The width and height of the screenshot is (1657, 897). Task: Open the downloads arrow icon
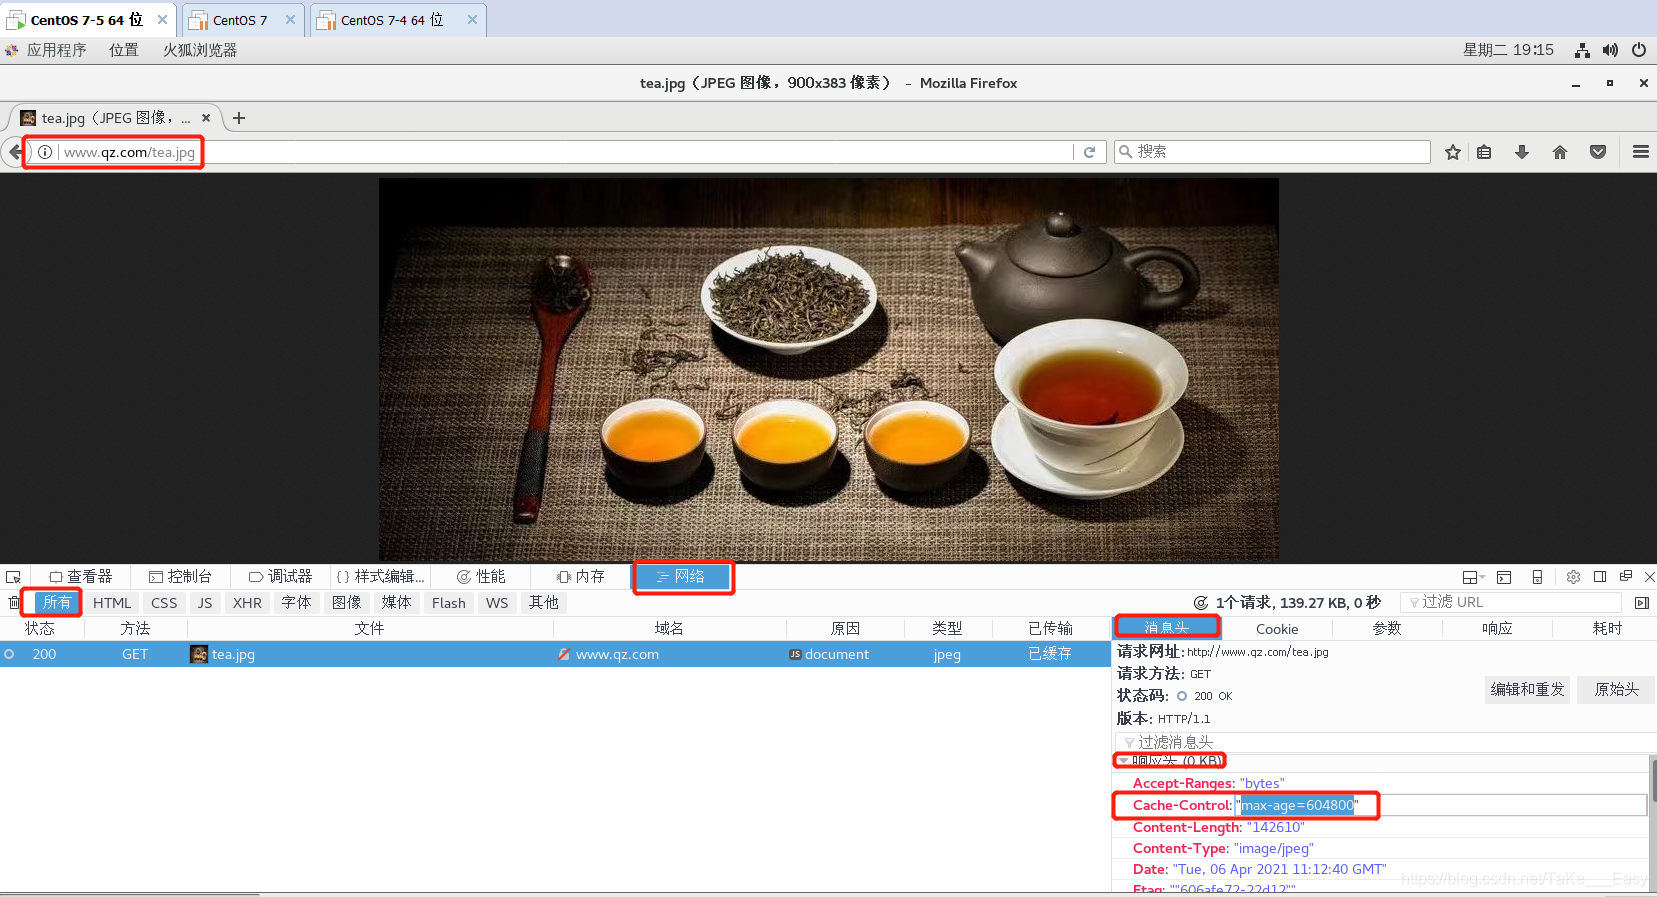tap(1522, 152)
